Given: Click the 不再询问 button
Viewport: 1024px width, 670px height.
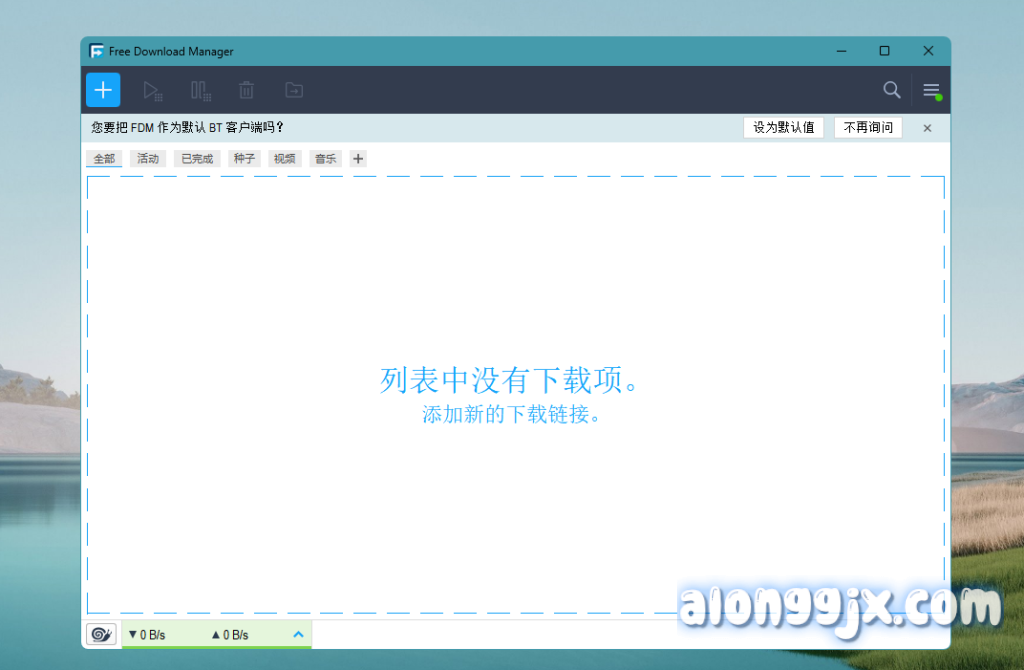Looking at the screenshot, I should coord(868,128).
